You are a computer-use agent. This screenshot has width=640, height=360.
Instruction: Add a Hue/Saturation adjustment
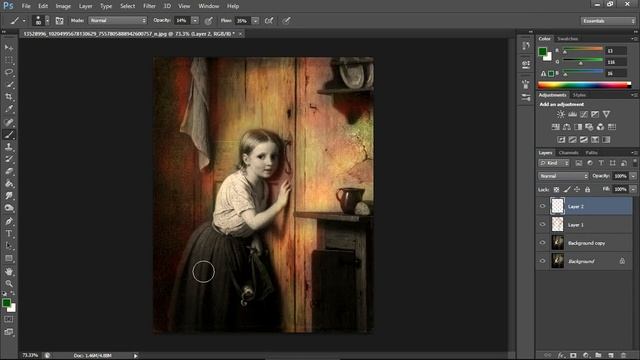coord(556,127)
